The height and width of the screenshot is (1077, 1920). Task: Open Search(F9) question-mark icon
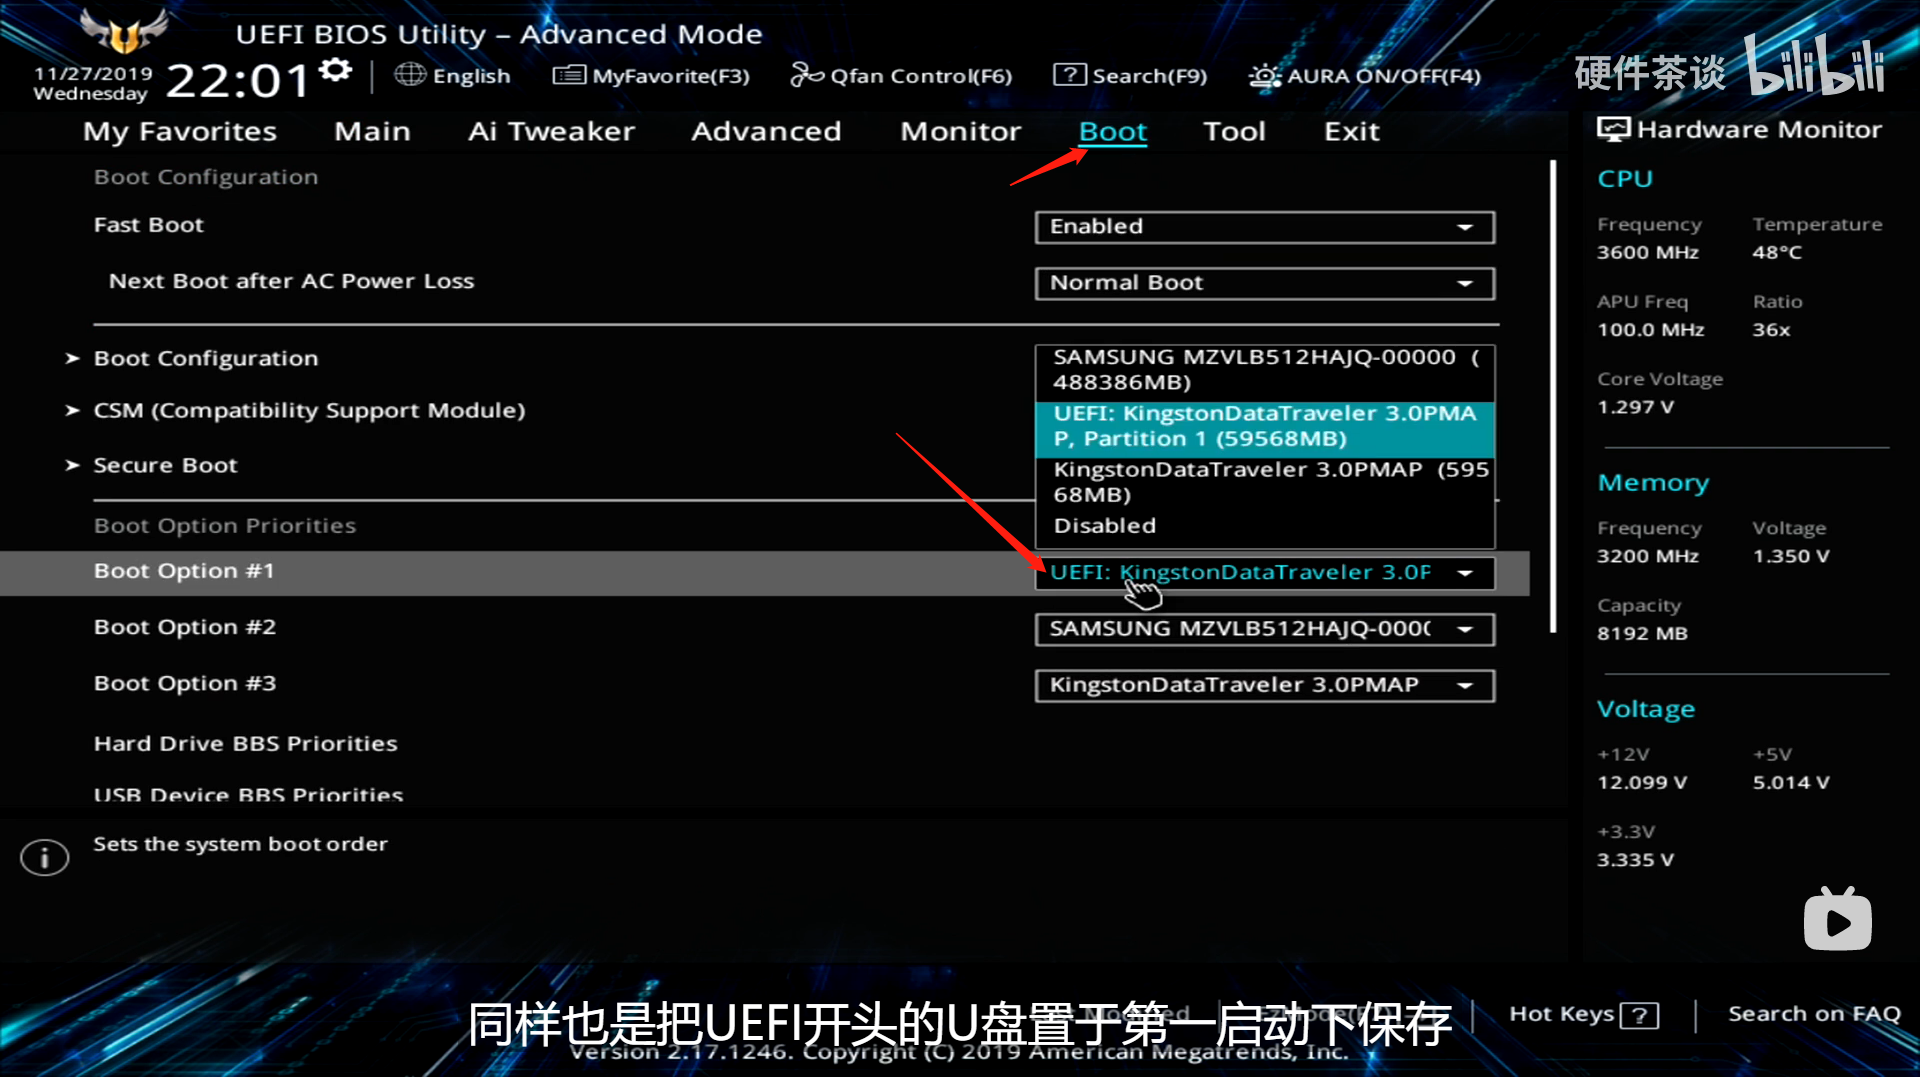click(x=1070, y=75)
